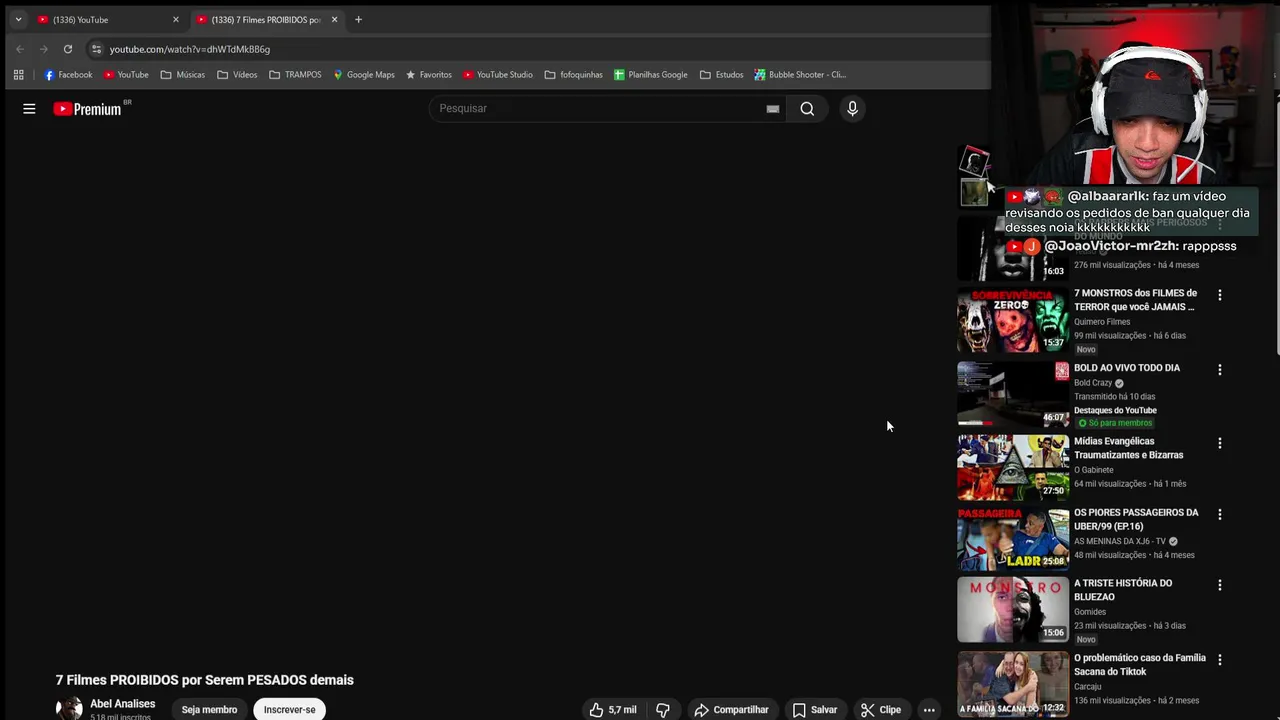Open the YouTube hamburger guide menu
Viewport: 1280px width, 720px height.
tap(29, 109)
